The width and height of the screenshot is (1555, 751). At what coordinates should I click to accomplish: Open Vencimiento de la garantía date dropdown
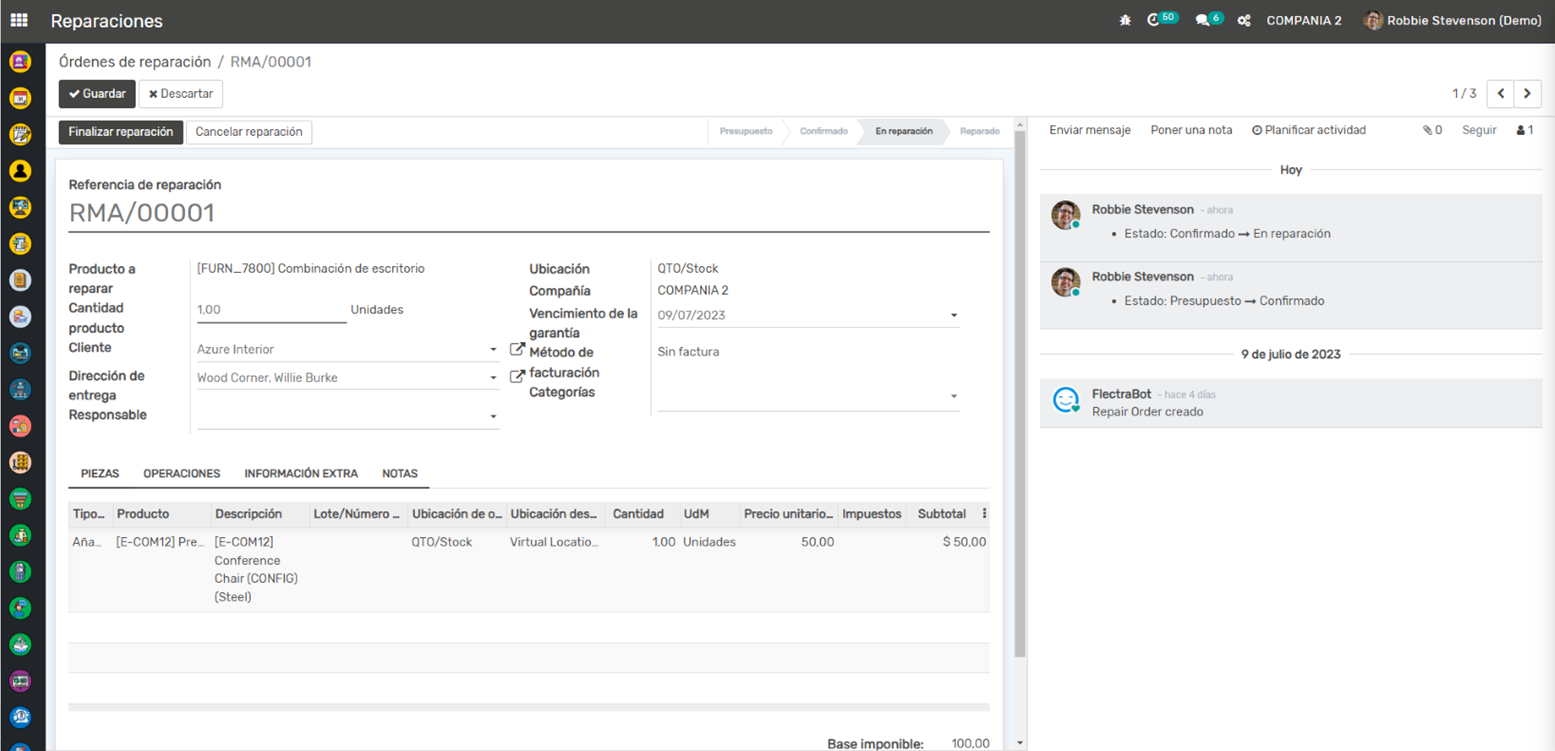pos(954,316)
